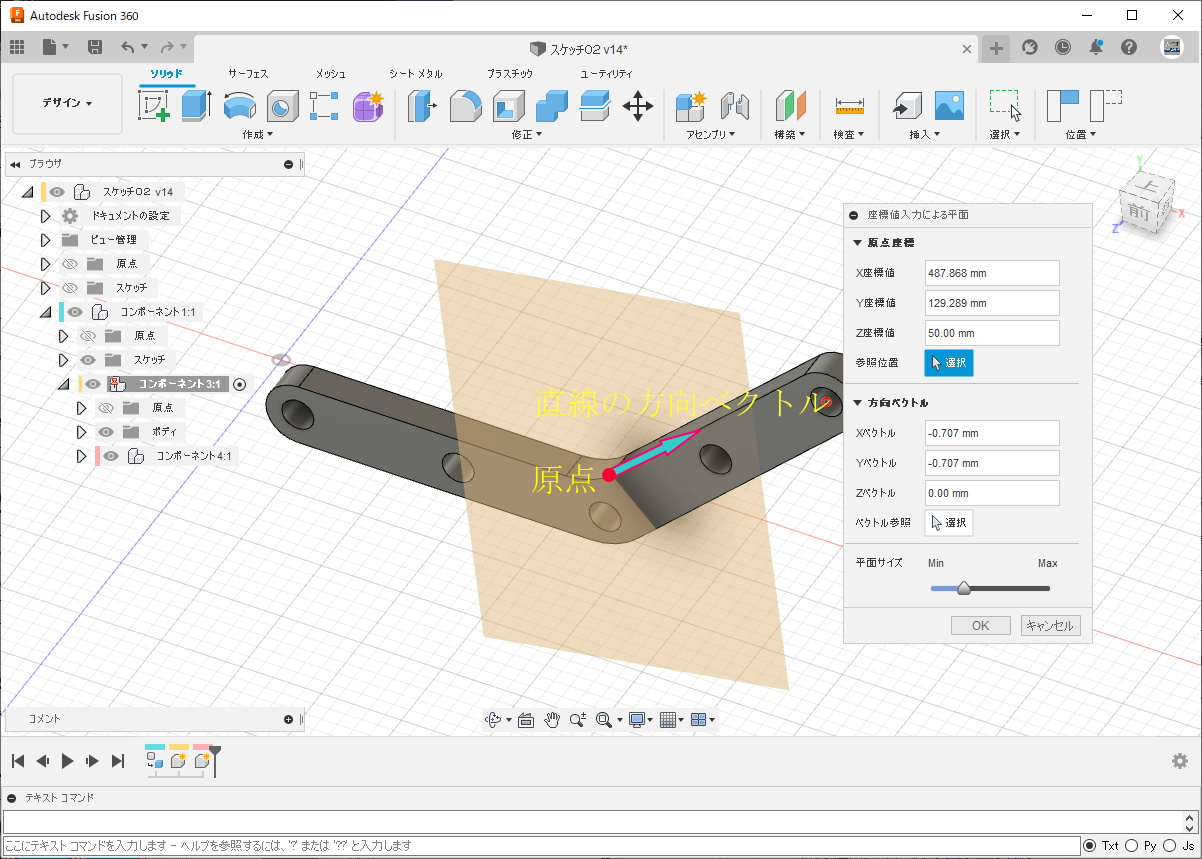Image resolution: width=1202 pixels, height=859 pixels.
Task: Select the Move/Copy tool
Action: 638,105
